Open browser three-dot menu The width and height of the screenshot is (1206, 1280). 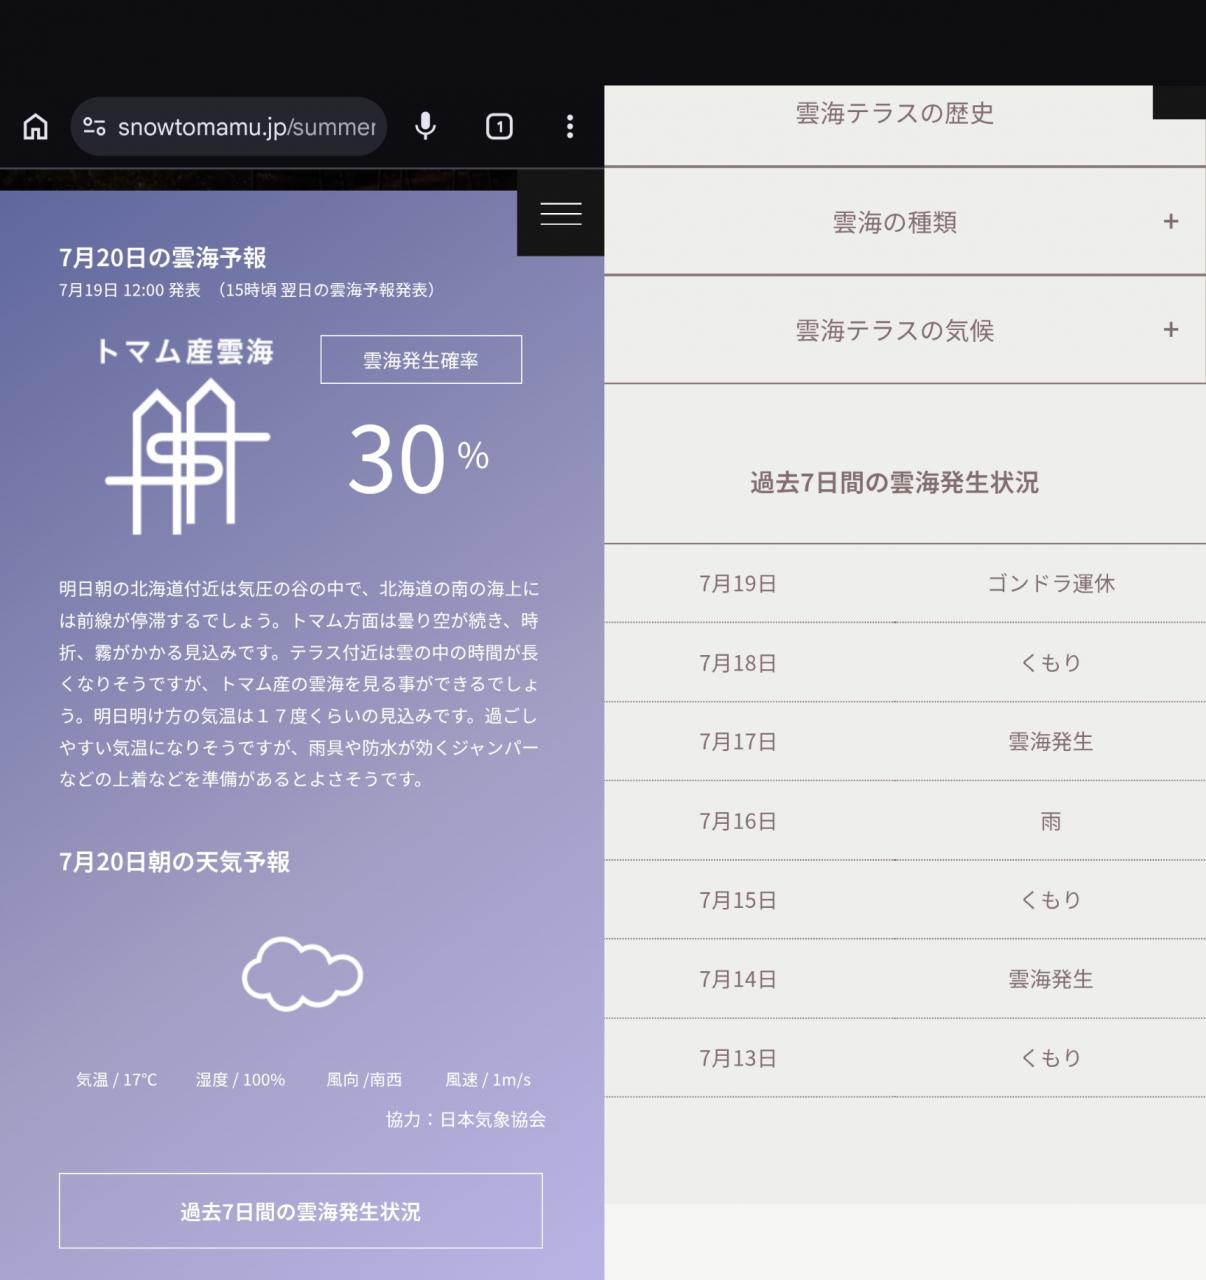pos(570,127)
